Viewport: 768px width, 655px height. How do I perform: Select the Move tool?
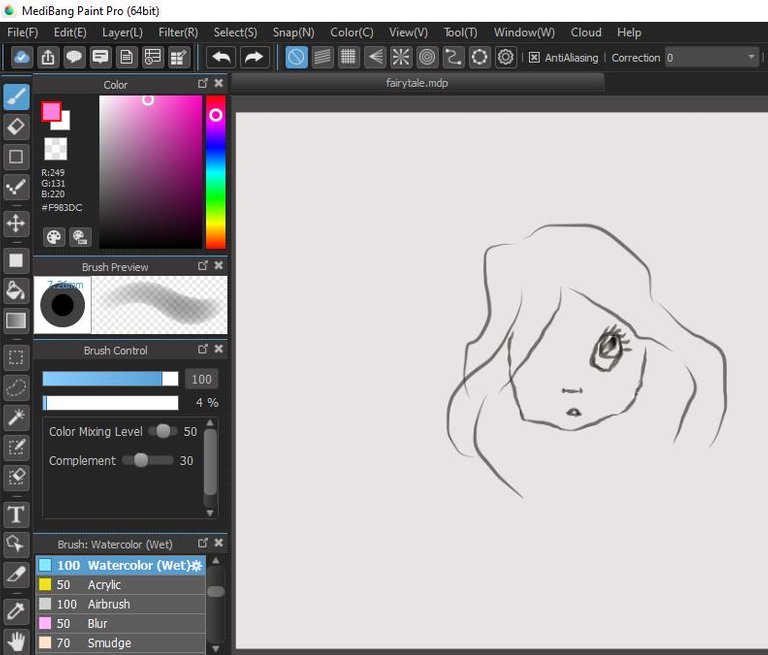point(16,223)
